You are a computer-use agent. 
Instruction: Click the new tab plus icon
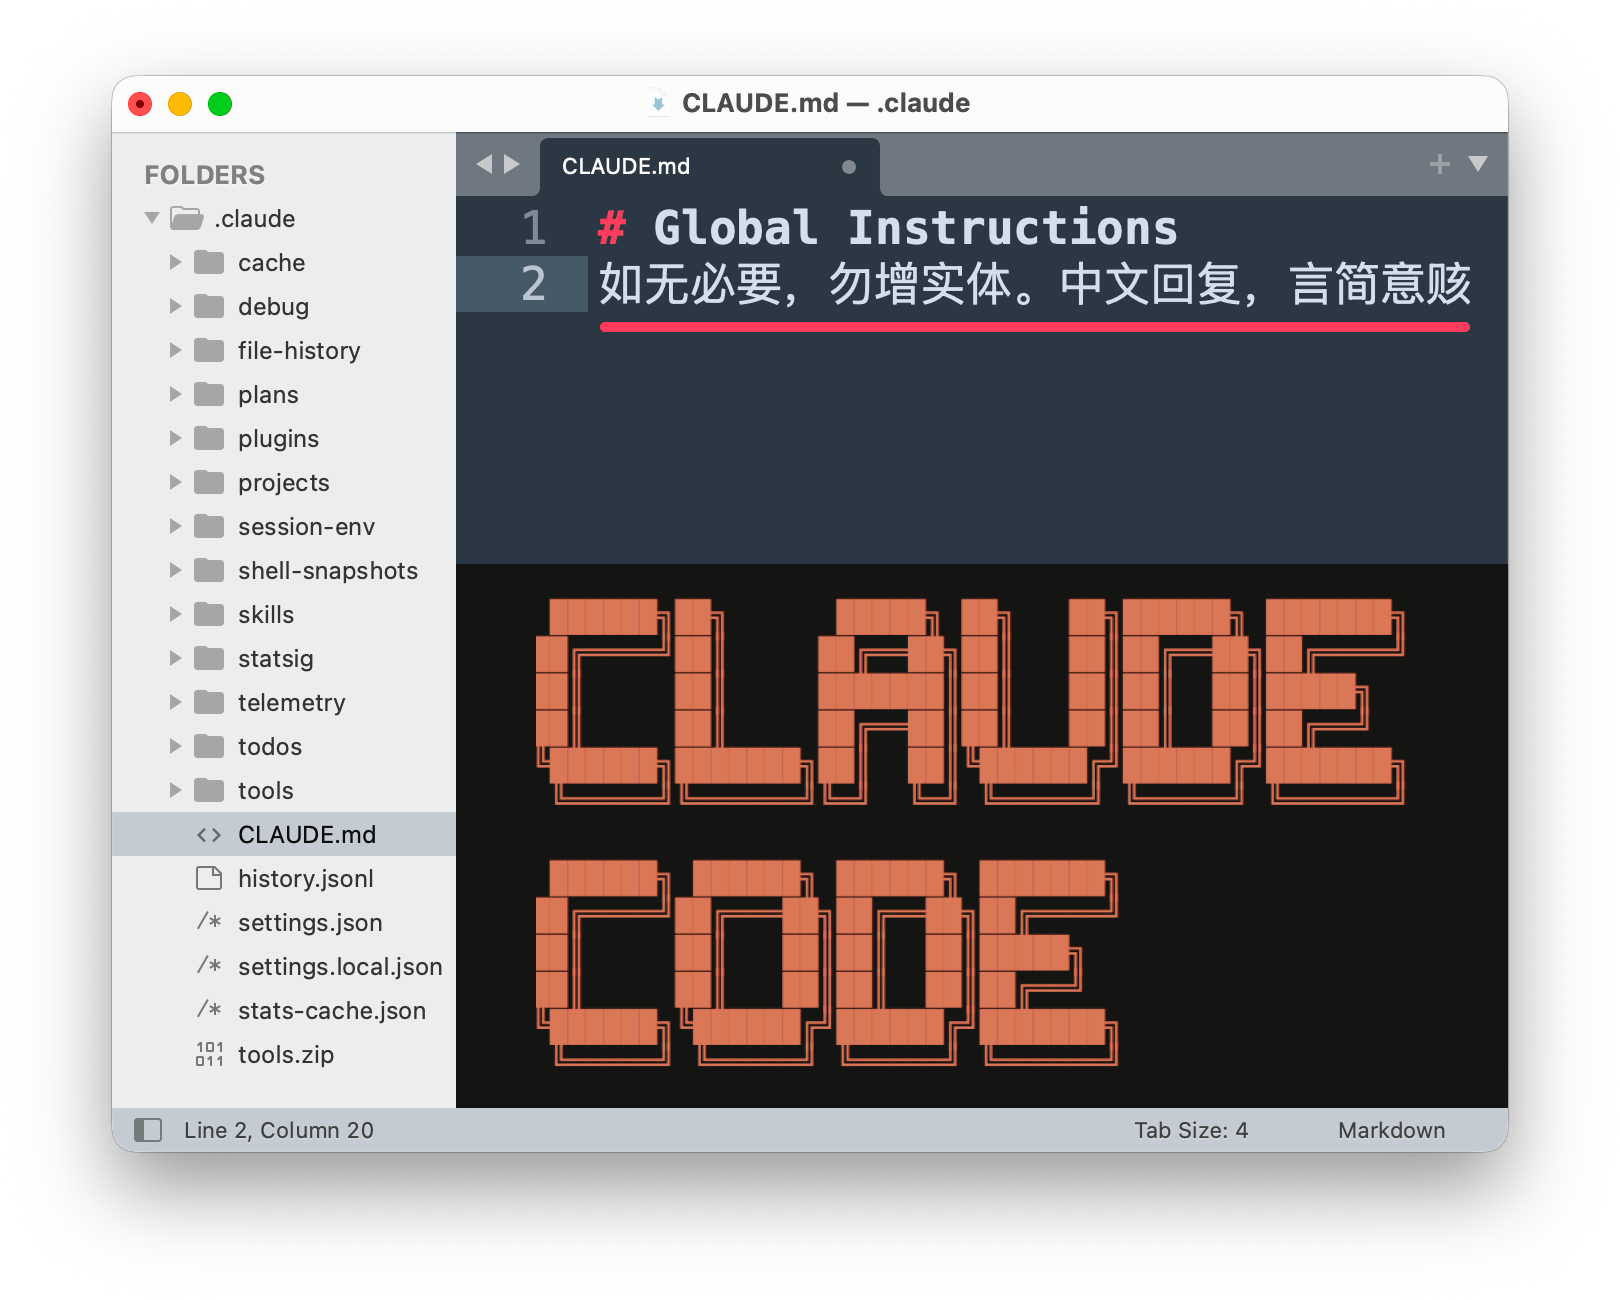pyautogui.click(x=1439, y=164)
